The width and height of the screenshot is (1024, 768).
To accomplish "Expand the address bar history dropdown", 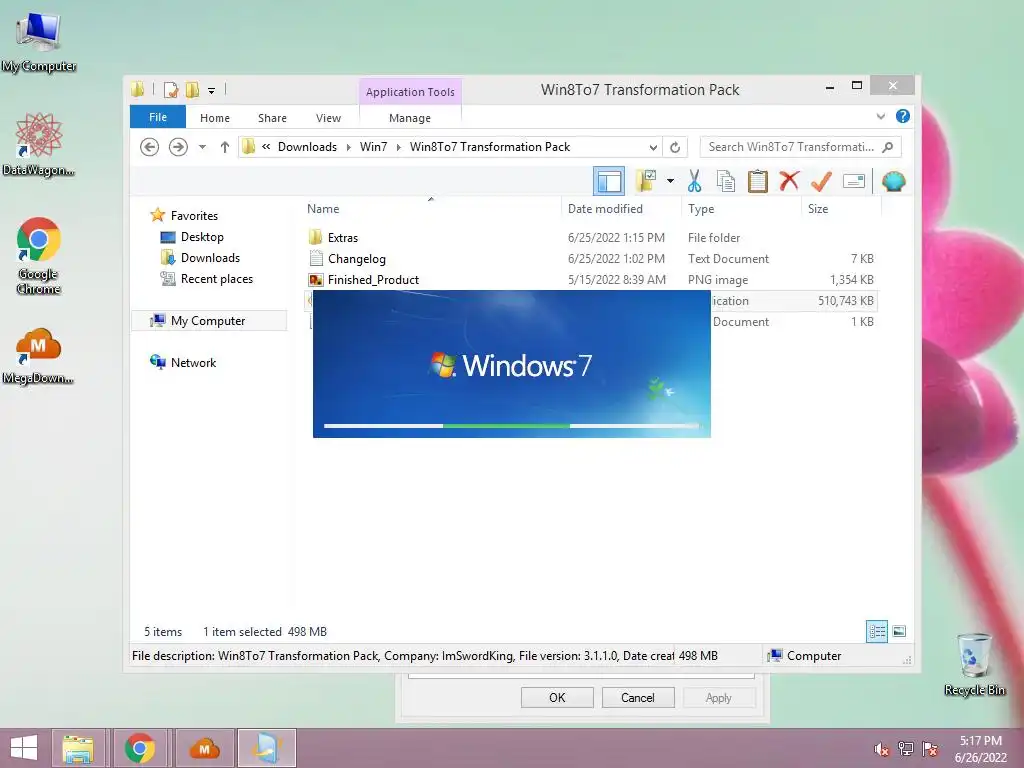I will (x=652, y=147).
